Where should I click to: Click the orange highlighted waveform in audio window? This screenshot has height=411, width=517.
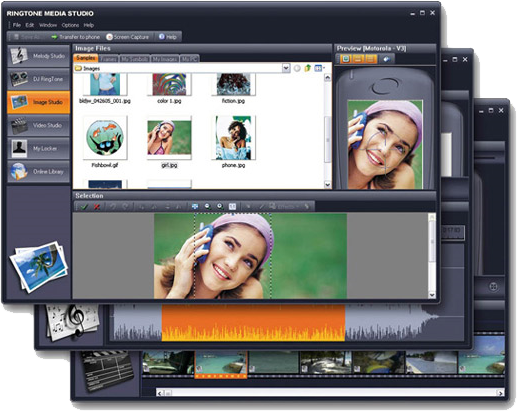[x=253, y=323]
